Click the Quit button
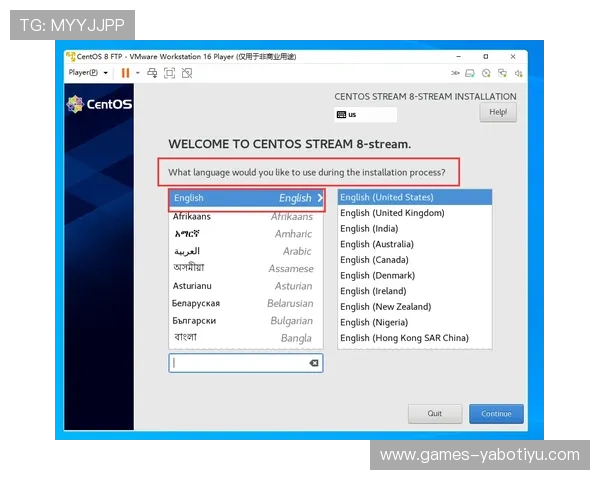Viewport: 600px width, 480px height. (435, 414)
